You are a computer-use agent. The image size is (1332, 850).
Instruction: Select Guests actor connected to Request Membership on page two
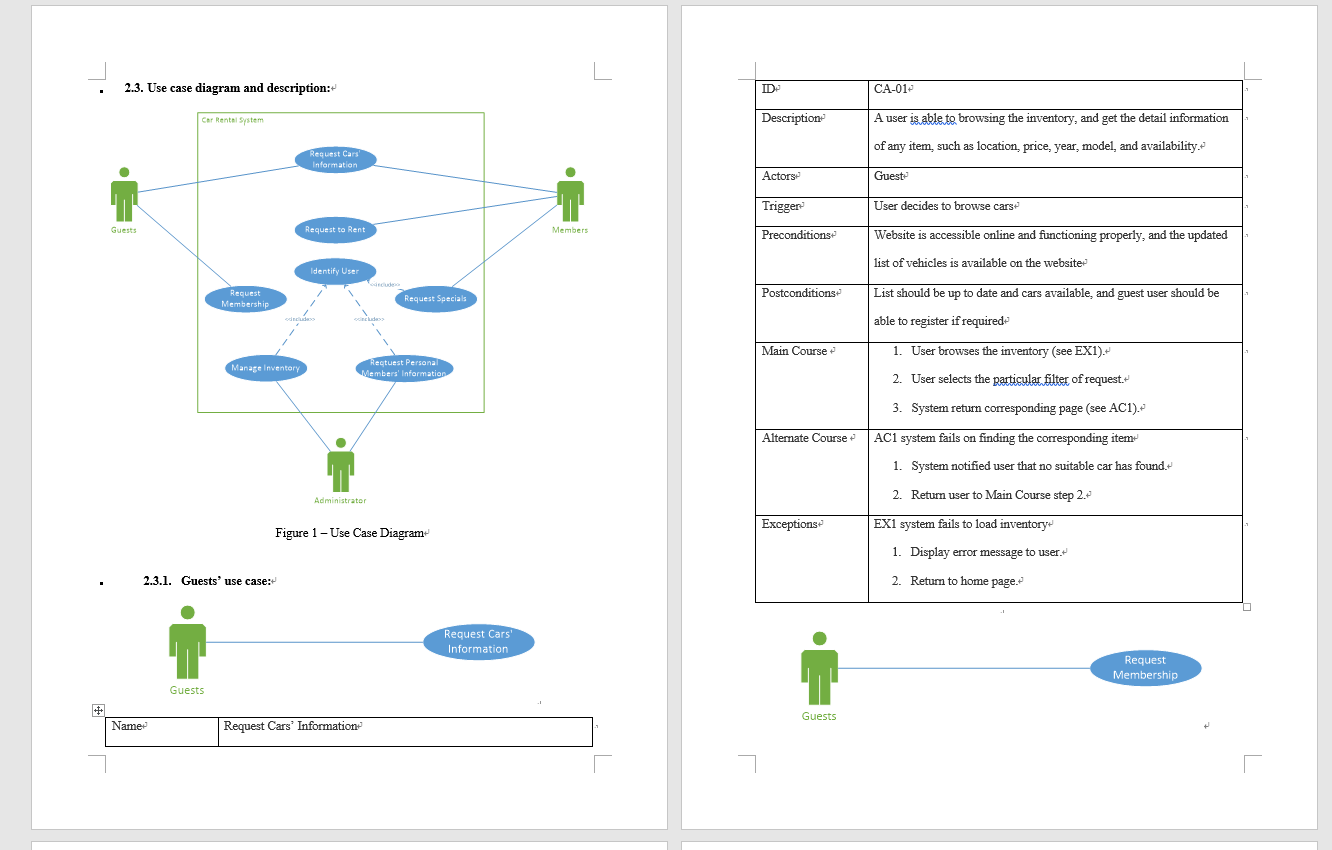tap(819, 669)
